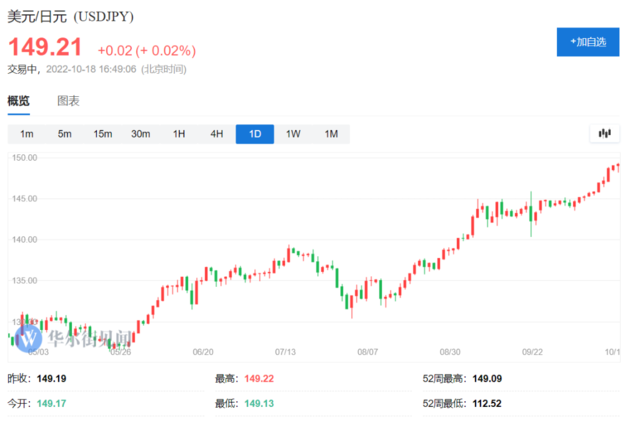Screen dimensions: 640x425
Task: Click the 149.21 current price
Action: point(45,47)
